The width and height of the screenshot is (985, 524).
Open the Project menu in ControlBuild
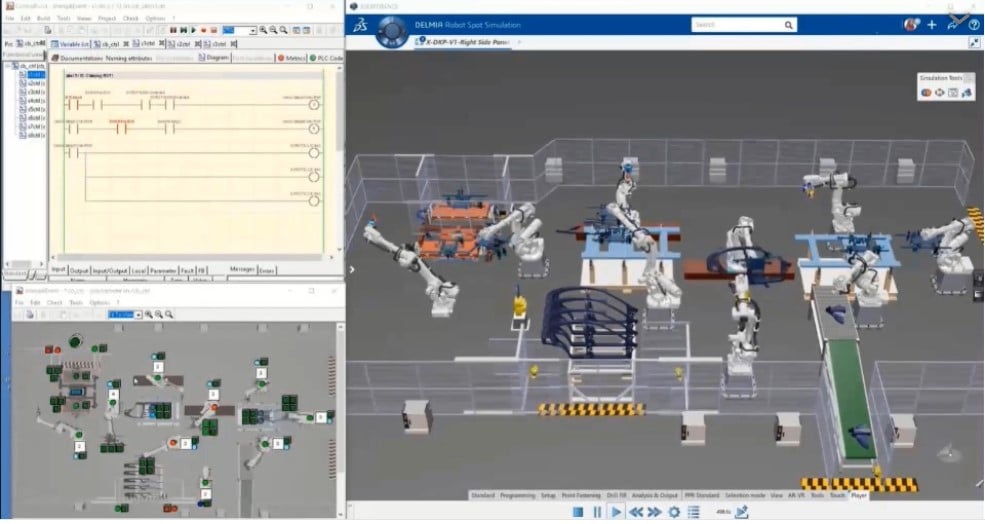(107, 18)
